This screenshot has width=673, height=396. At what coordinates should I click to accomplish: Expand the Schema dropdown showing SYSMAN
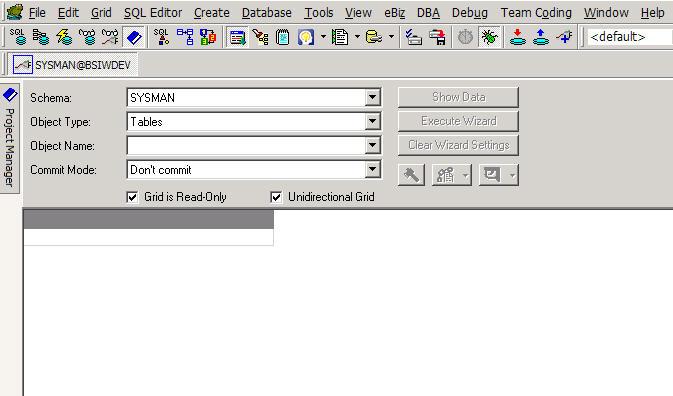(x=373, y=97)
